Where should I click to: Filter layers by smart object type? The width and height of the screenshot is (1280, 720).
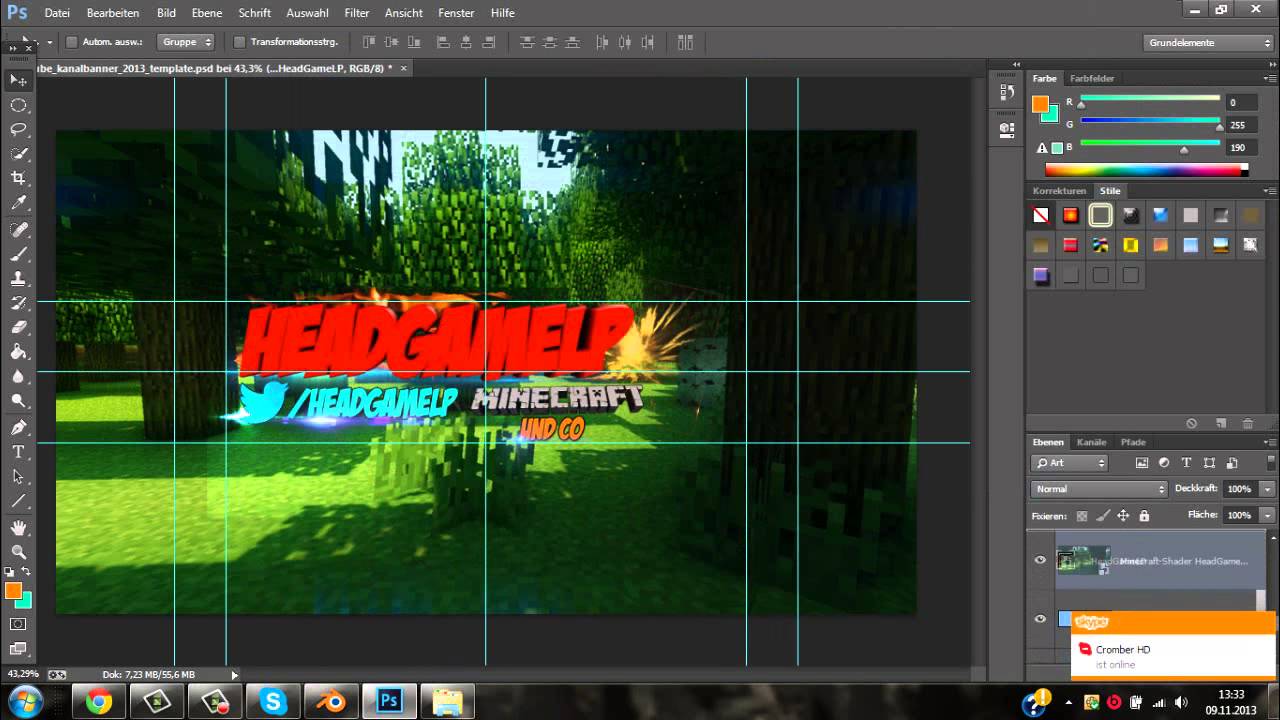pos(1232,463)
